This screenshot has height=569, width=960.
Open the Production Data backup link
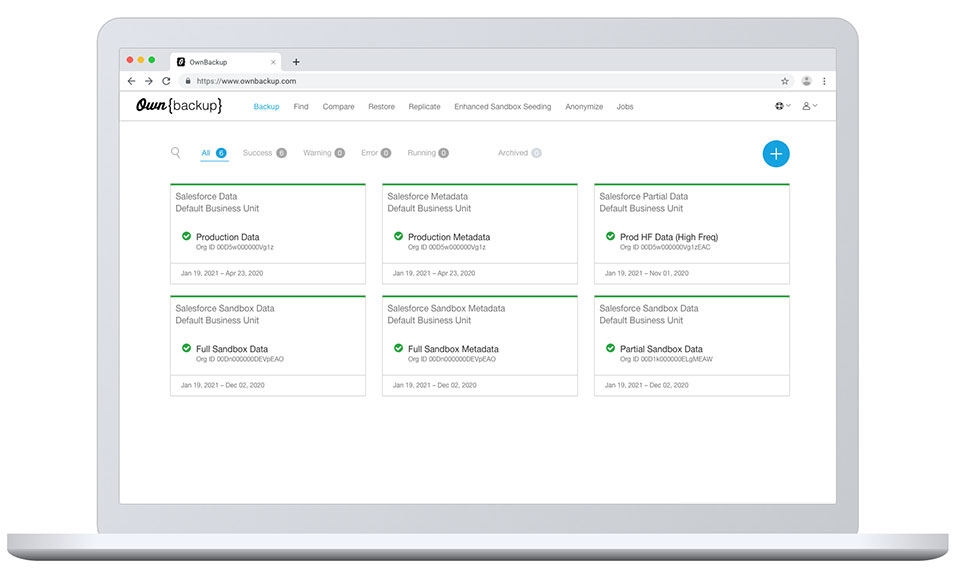pos(228,237)
